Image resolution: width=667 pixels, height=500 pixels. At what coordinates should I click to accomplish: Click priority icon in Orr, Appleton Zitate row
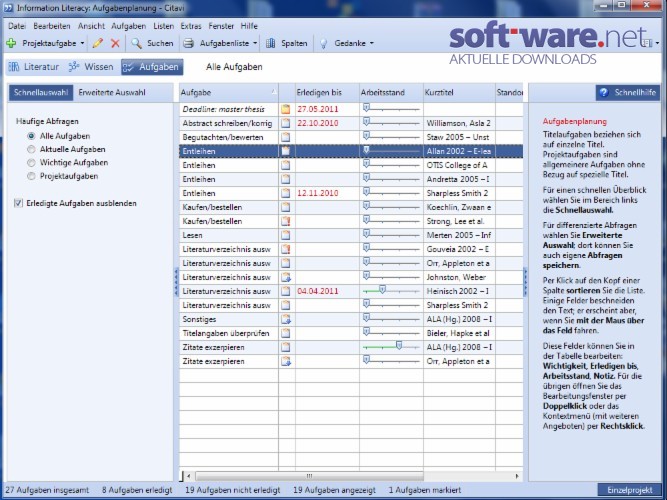tap(286, 361)
